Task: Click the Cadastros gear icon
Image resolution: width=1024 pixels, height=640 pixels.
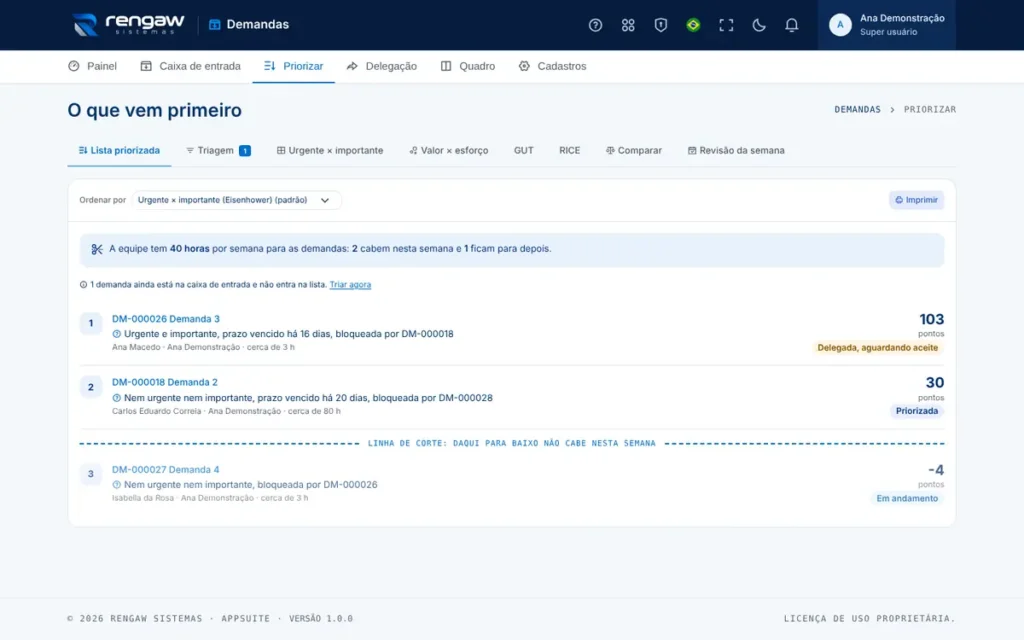Action: coord(524,66)
